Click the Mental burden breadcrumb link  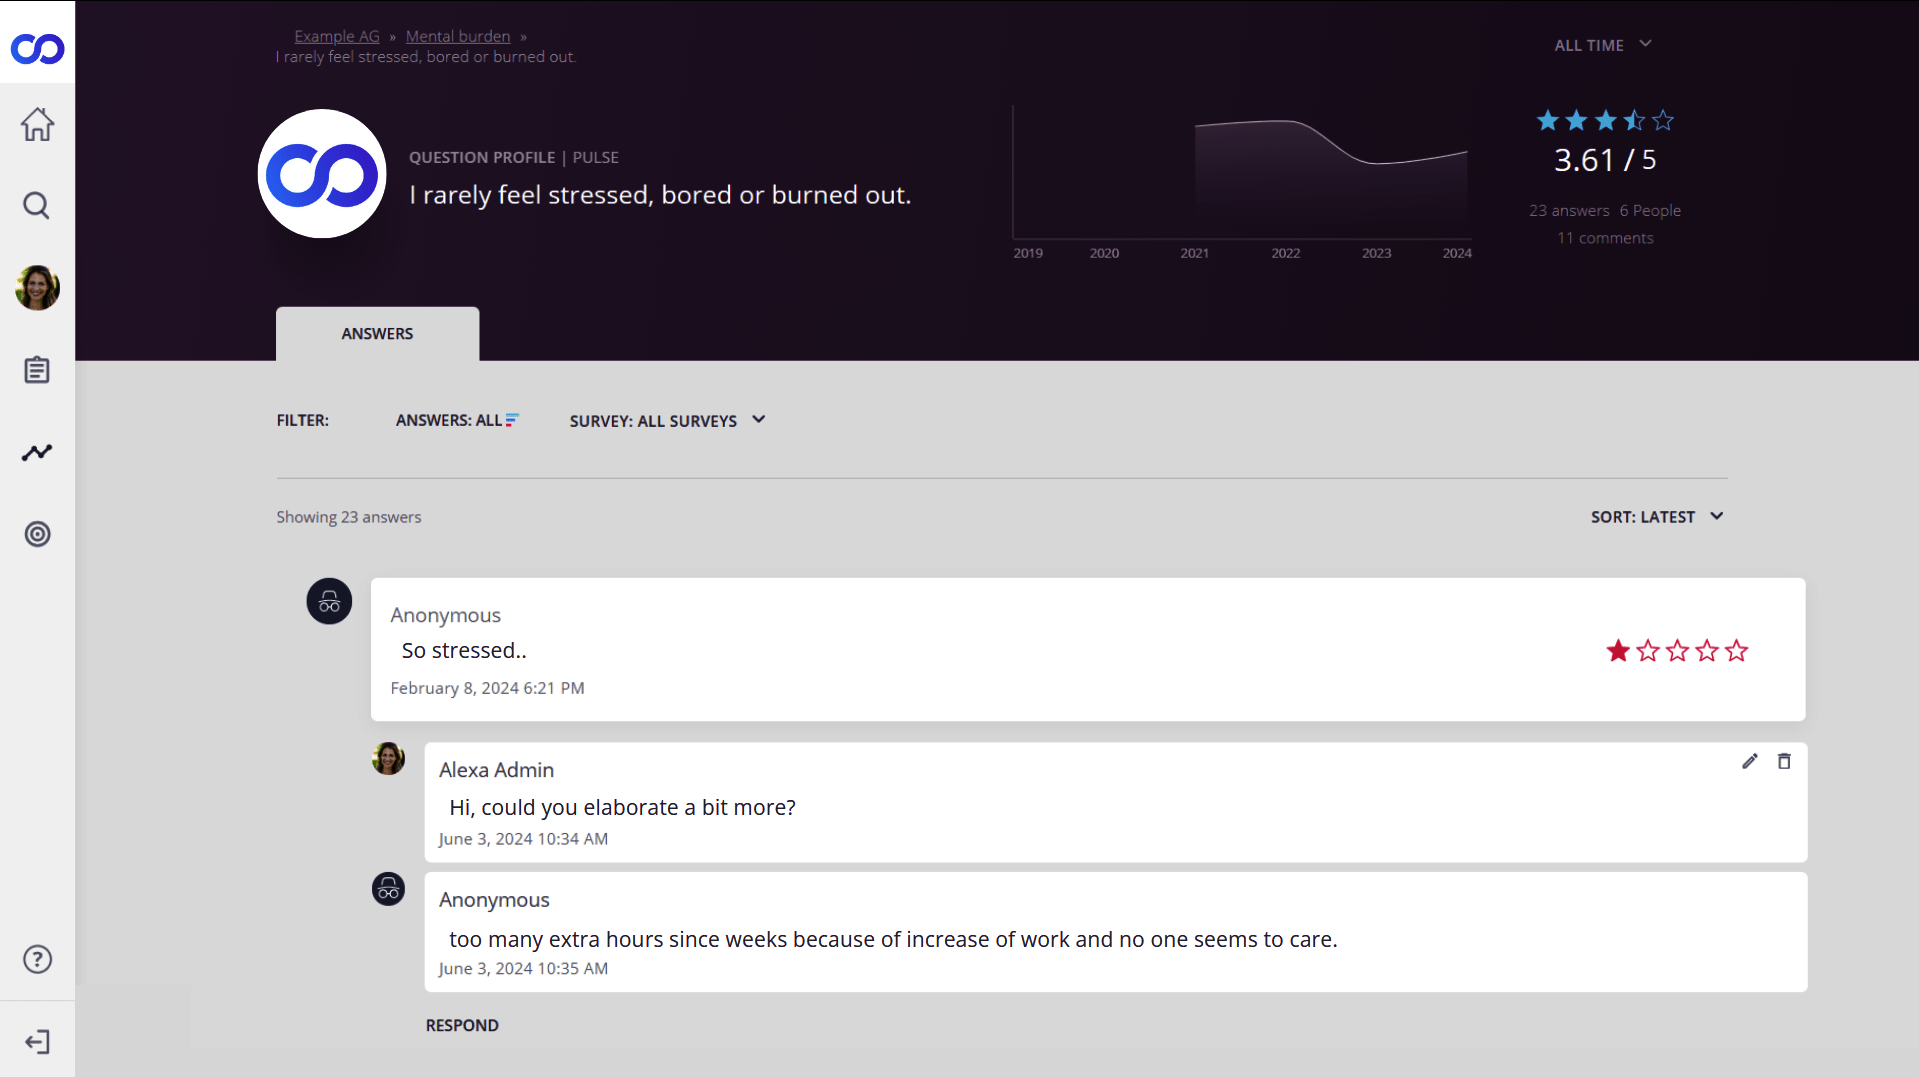458,36
